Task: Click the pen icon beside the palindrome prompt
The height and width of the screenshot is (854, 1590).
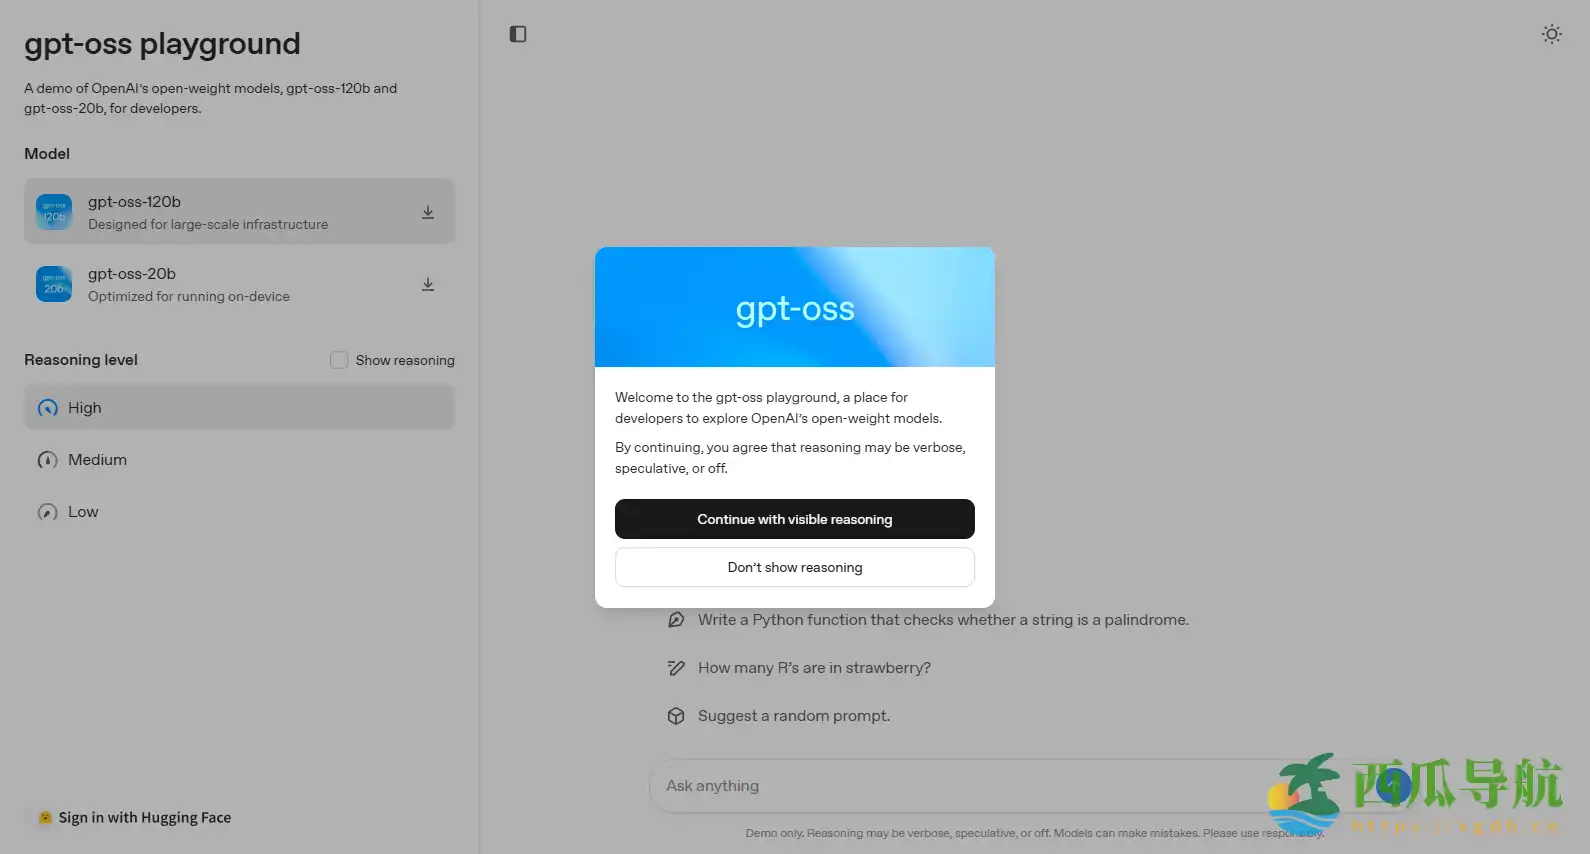Action: pos(676,620)
